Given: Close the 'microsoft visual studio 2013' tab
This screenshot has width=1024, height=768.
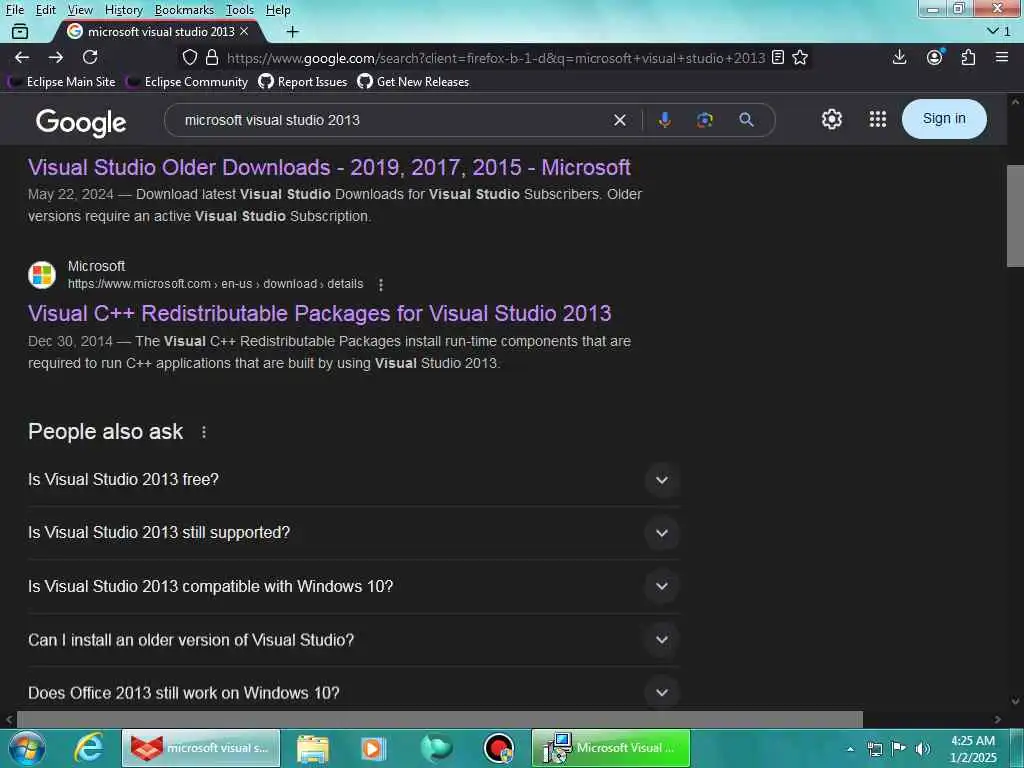Looking at the screenshot, I should pos(244,31).
